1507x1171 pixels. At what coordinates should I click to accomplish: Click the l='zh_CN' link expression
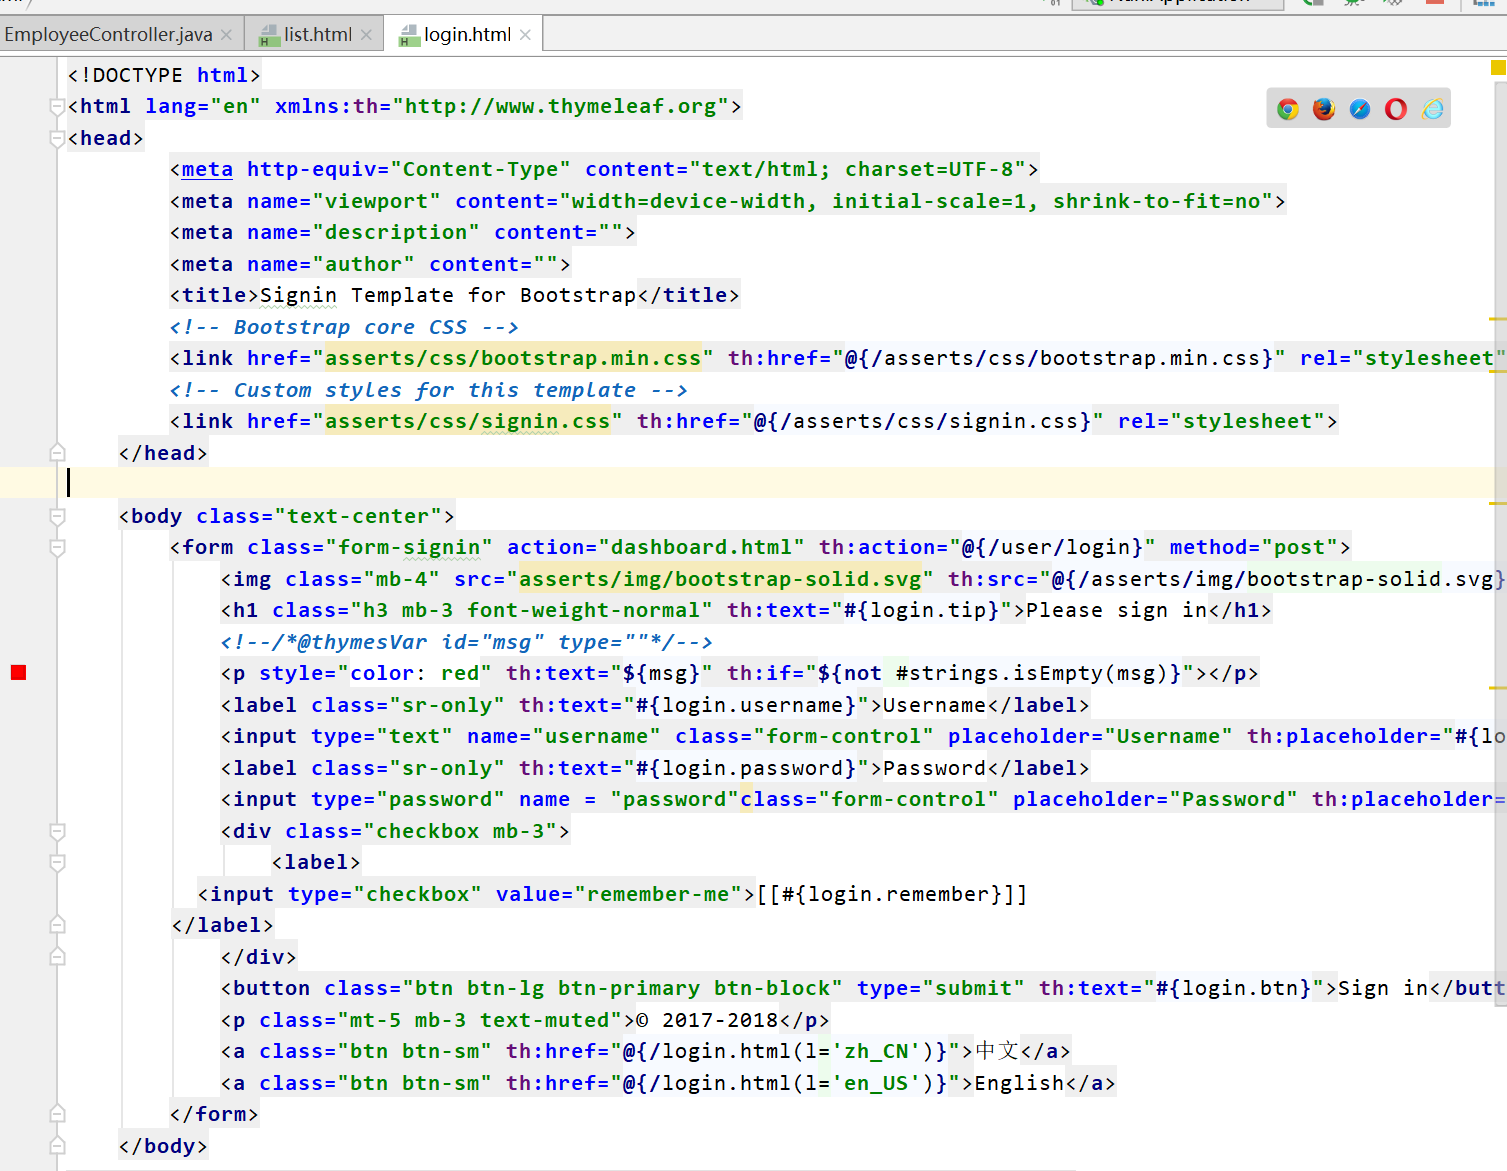point(864,1051)
